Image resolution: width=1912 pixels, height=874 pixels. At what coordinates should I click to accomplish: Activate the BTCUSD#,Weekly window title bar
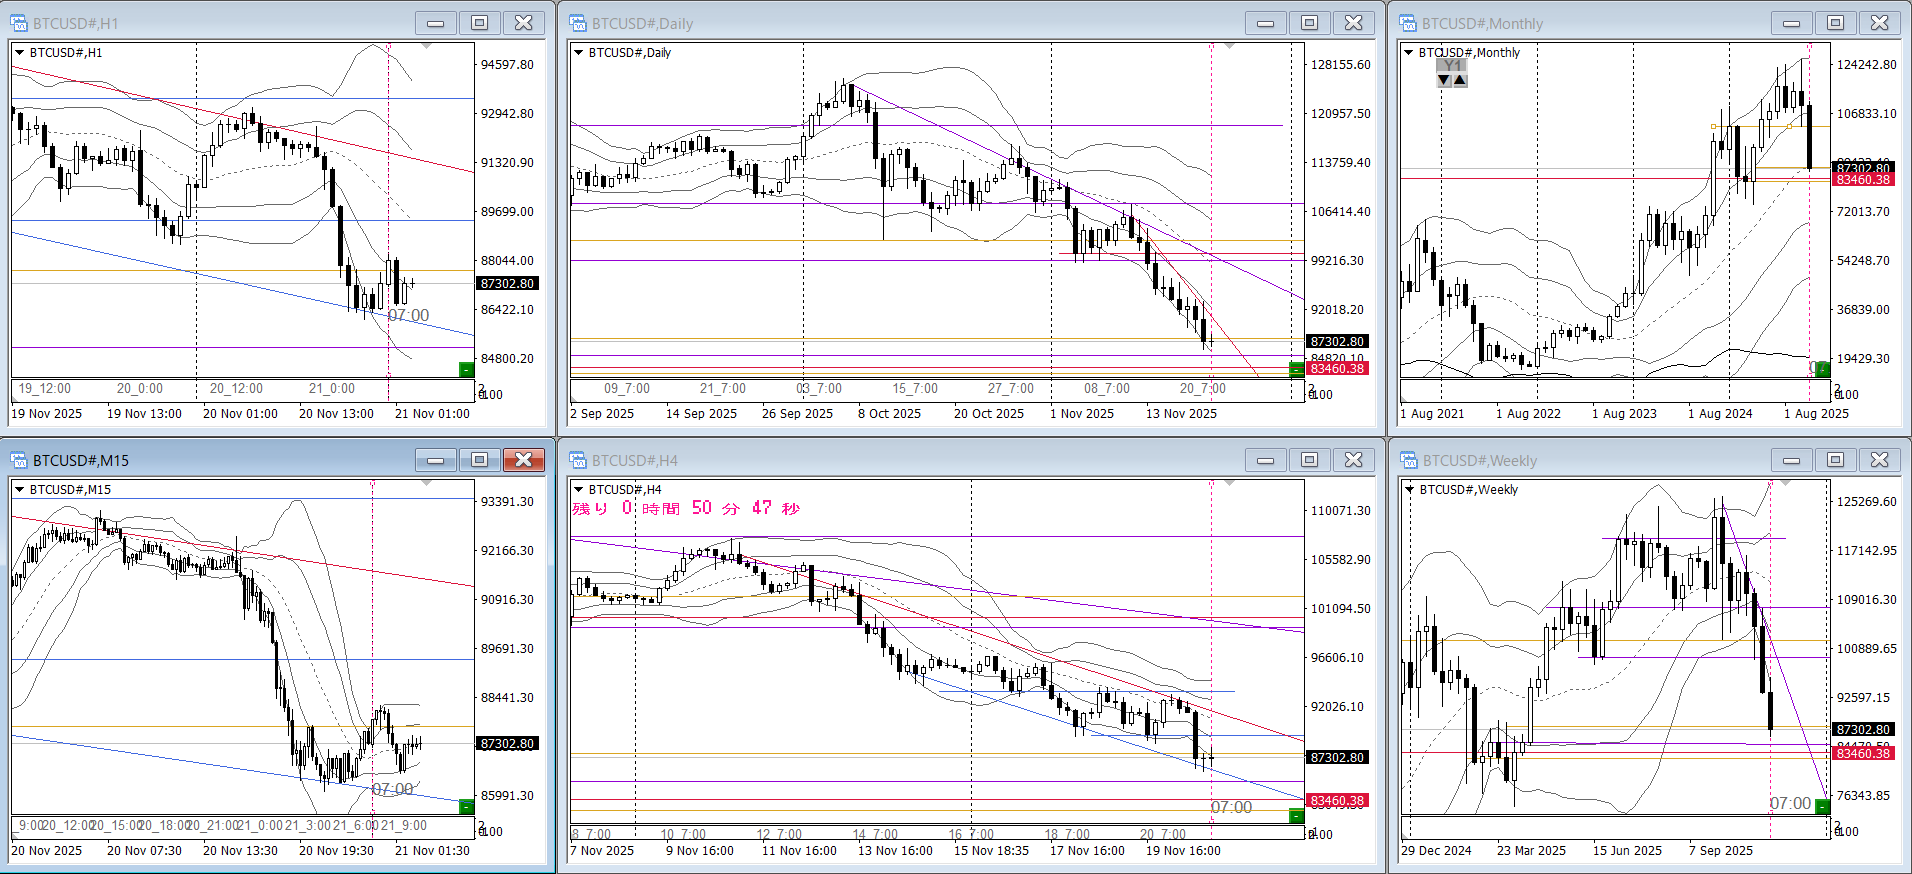pos(1600,460)
